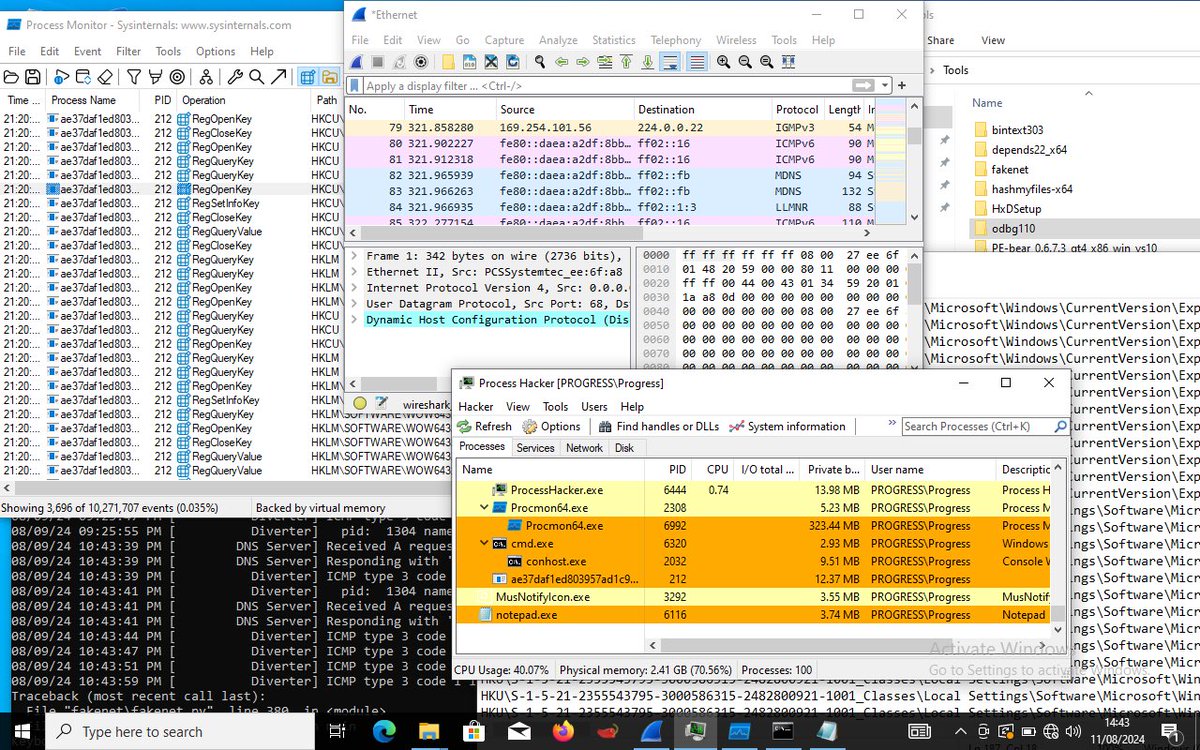Jump to first packet icon in Wireshark
This screenshot has width=1200, height=750.
[x=626, y=62]
